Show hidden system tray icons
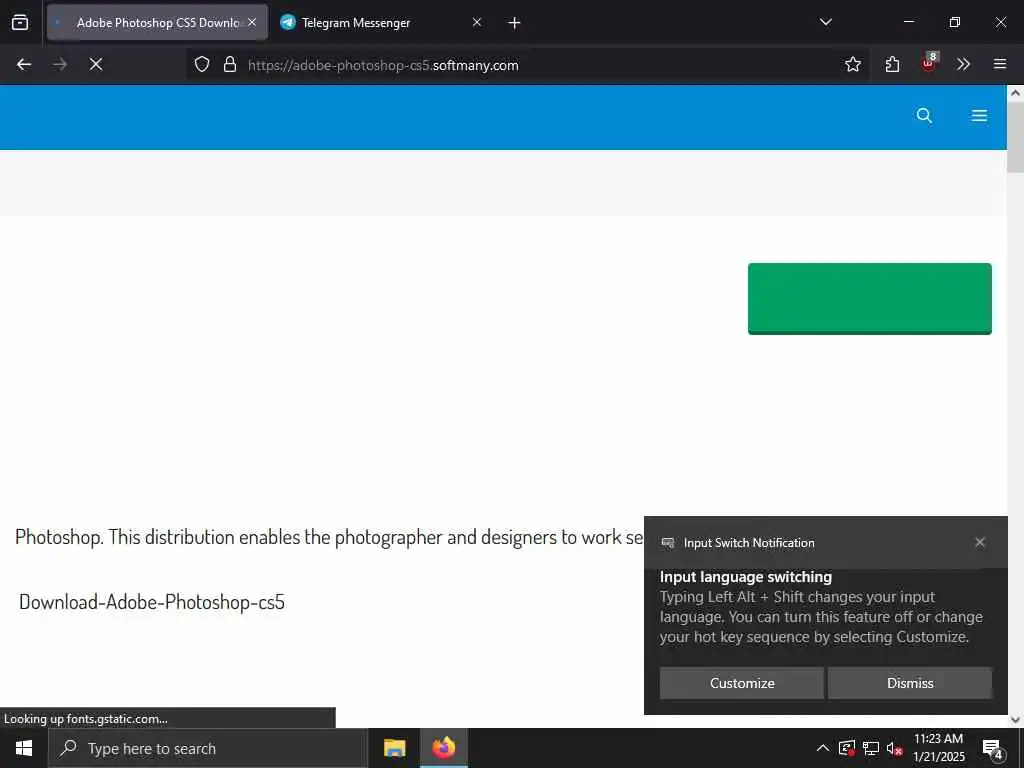 (822, 748)
